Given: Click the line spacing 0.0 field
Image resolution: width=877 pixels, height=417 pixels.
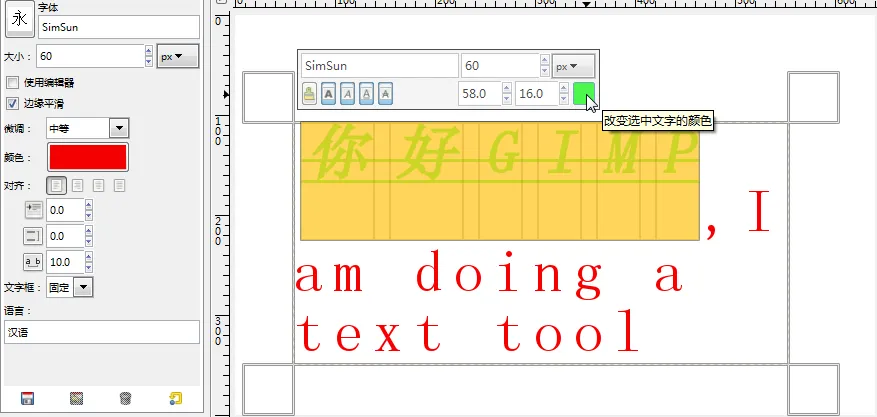Looking at the screenshot, I should click(65, 236).
